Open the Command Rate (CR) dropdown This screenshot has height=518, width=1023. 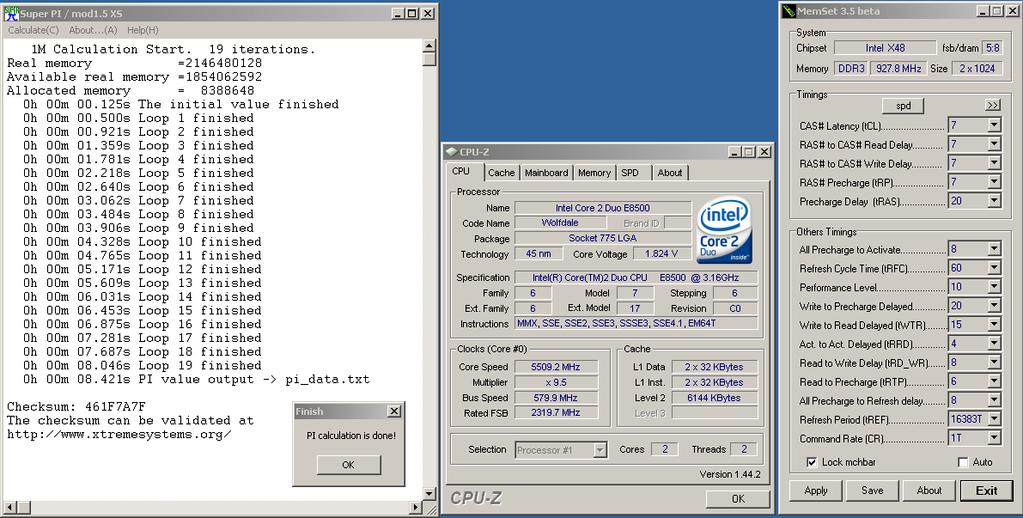pos(994,438)
